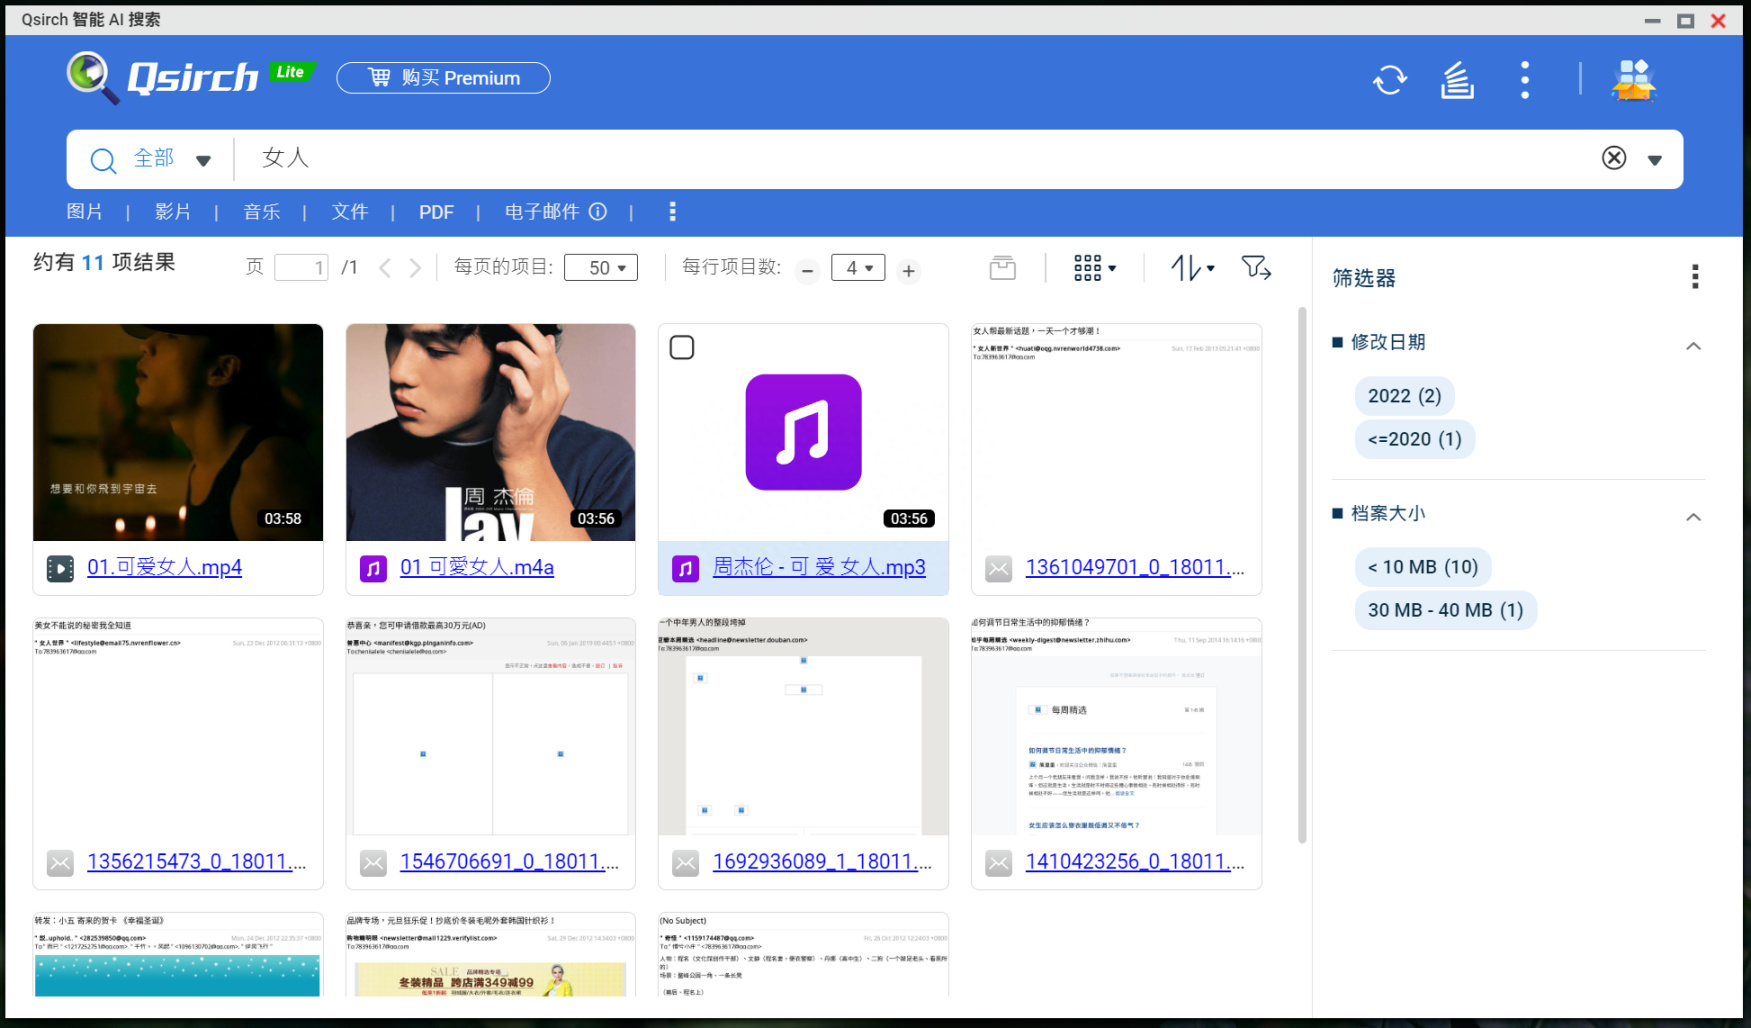
Task: Click email icon beside 1361049701_0_18011
Action: 998,569
